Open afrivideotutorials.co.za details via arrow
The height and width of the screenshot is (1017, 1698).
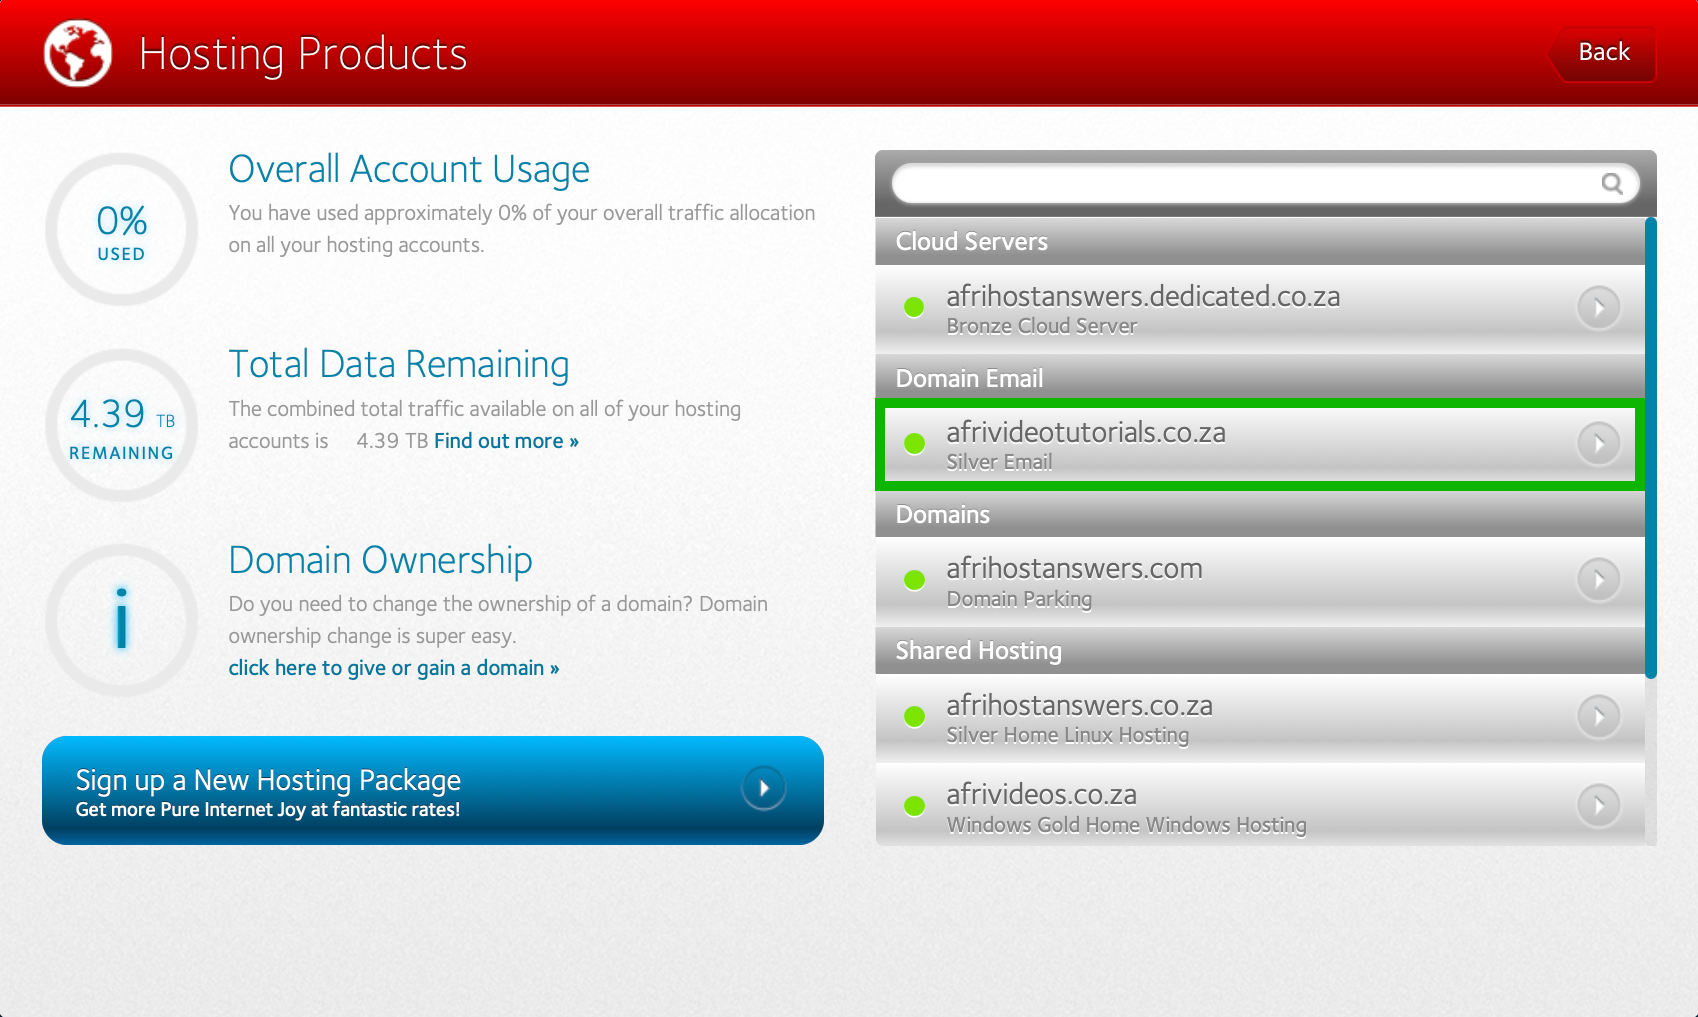tap(1598, 443)
